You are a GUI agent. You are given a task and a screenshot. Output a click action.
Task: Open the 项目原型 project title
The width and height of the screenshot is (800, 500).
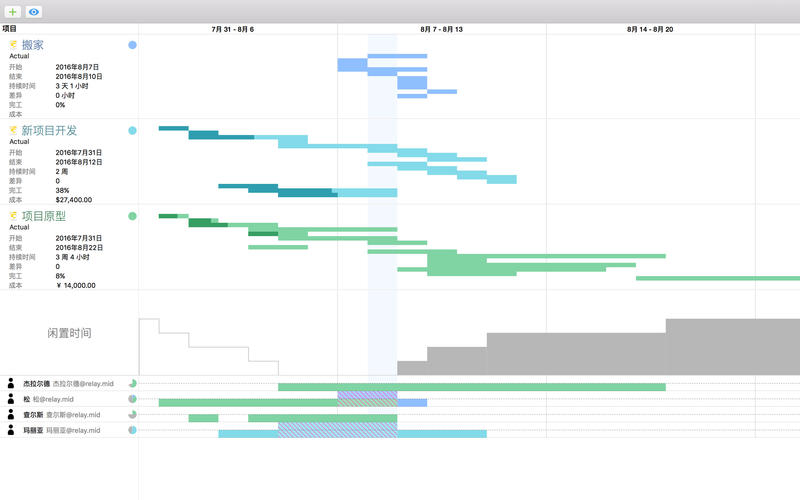44,216
